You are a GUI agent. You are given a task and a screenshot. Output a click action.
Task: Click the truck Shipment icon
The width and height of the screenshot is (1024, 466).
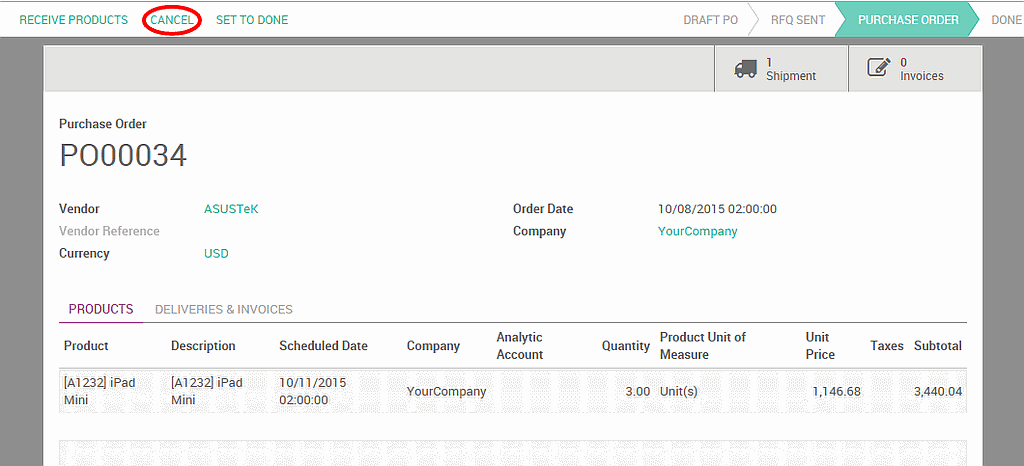(745, 69)
